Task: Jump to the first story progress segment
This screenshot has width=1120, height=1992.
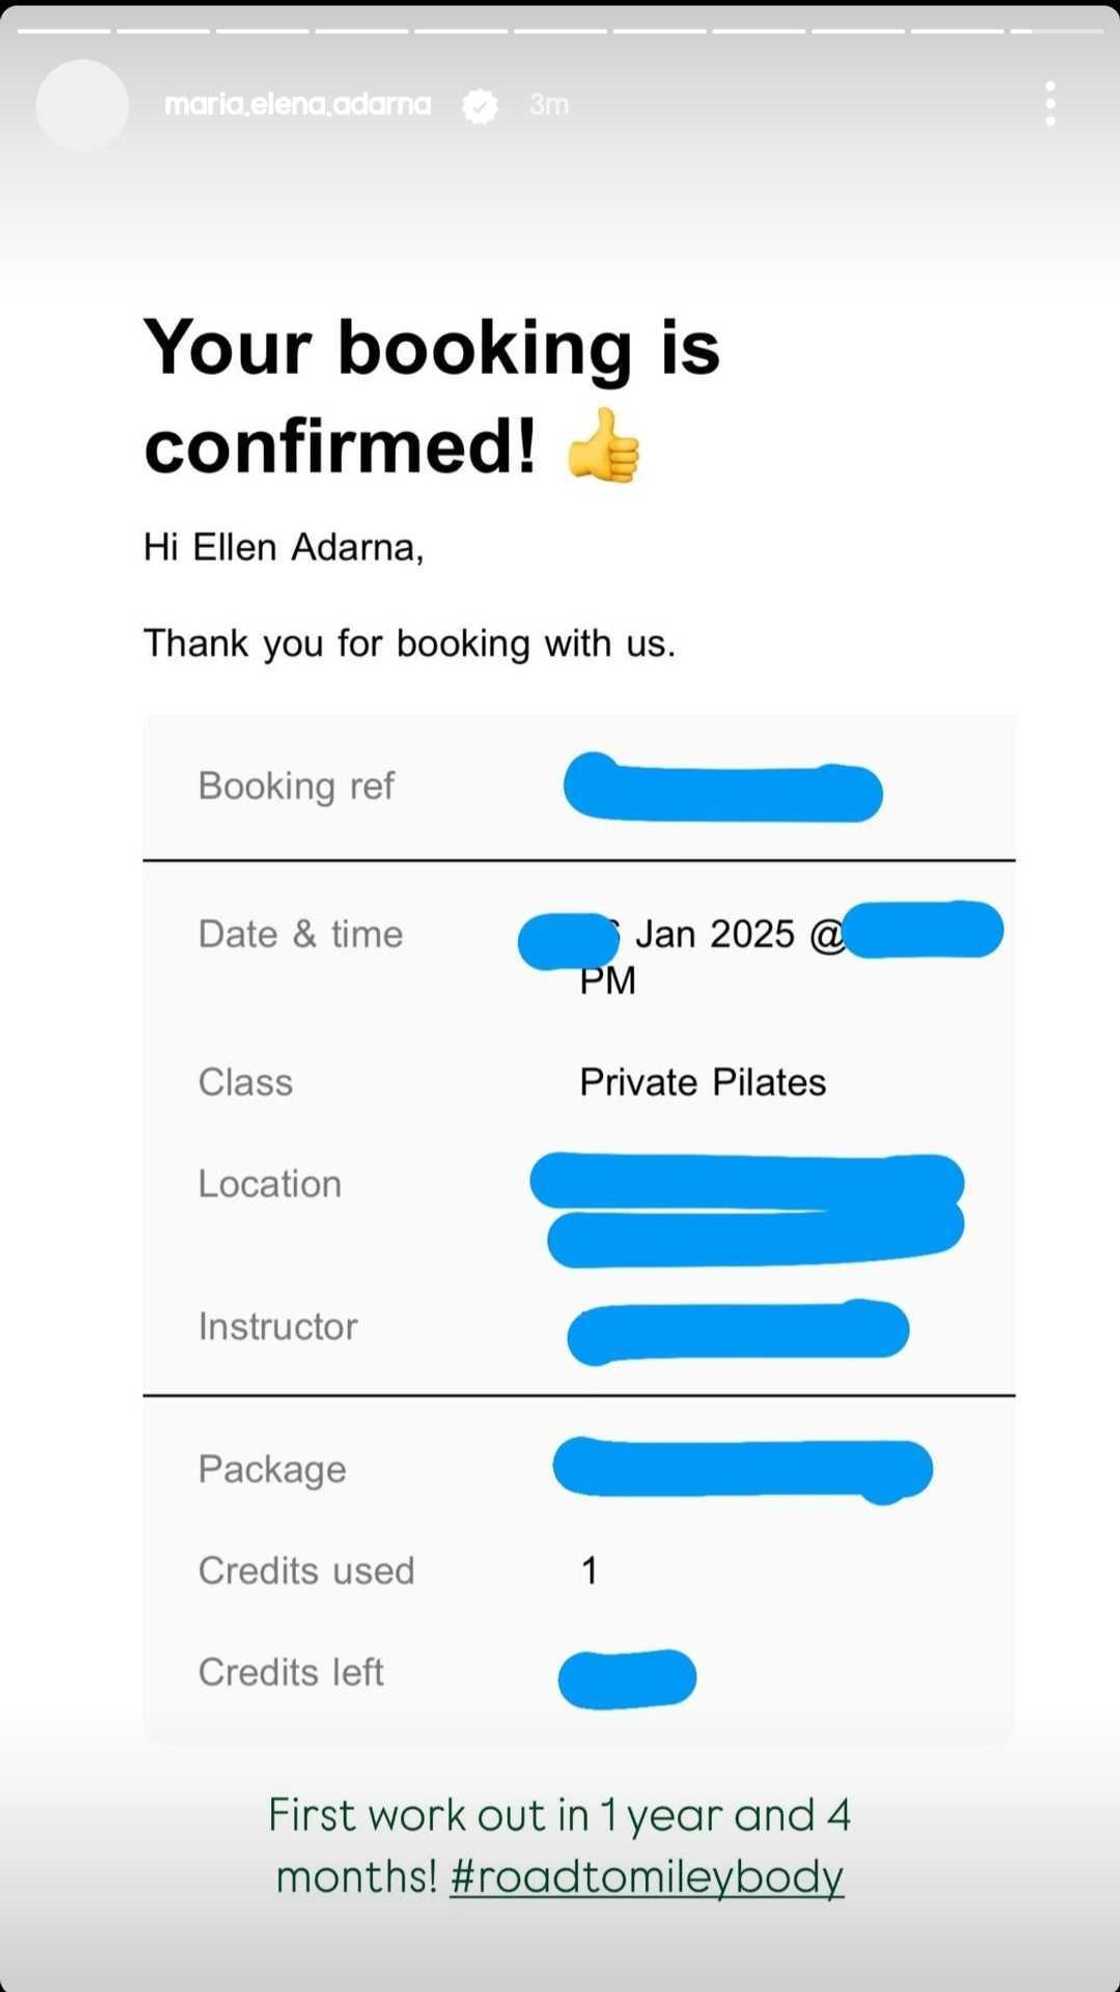Action: coord(63,31)
